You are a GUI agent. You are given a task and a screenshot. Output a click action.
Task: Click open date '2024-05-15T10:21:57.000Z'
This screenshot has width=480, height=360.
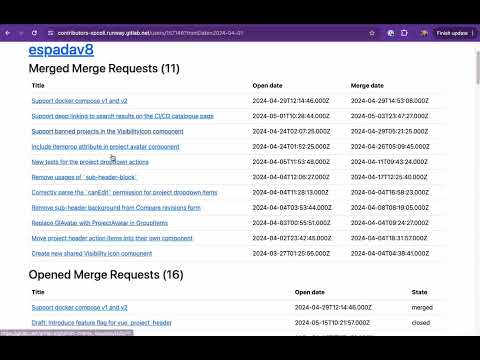(332, 323)
